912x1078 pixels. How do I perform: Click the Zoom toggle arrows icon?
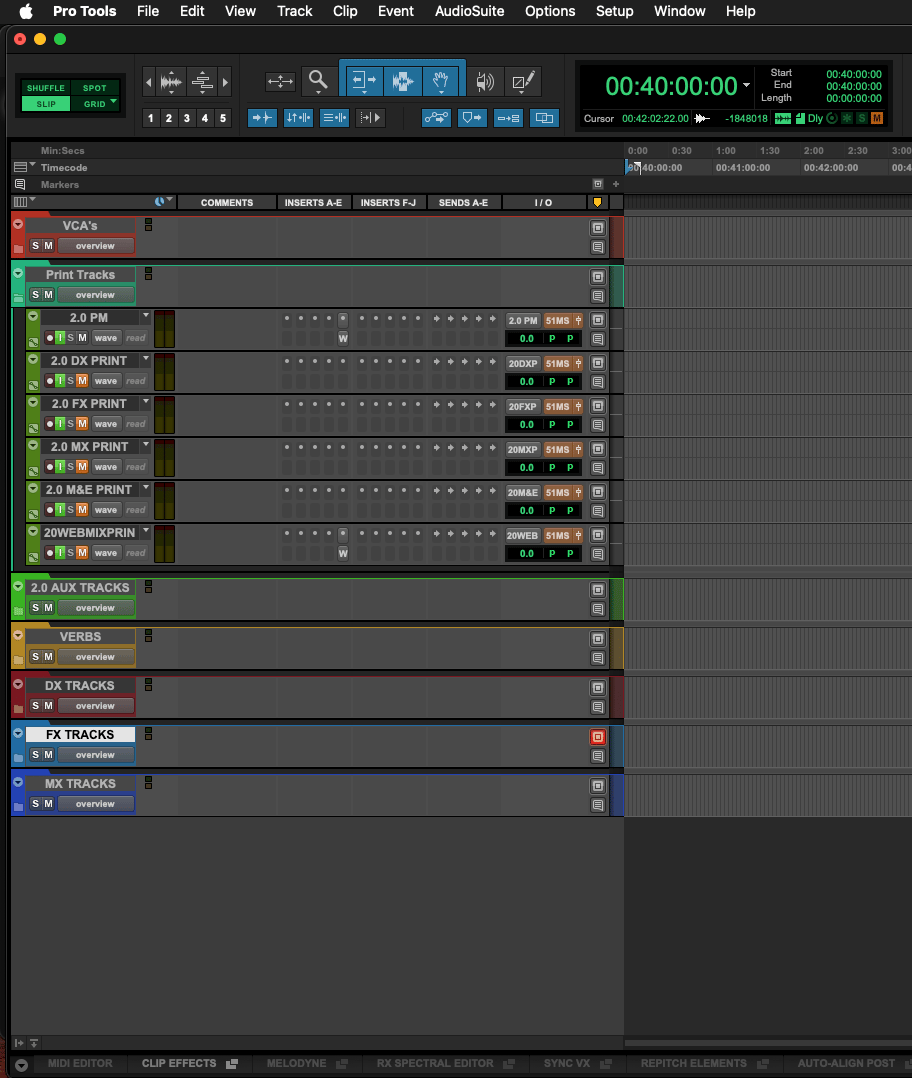click(x=280, y=82)
